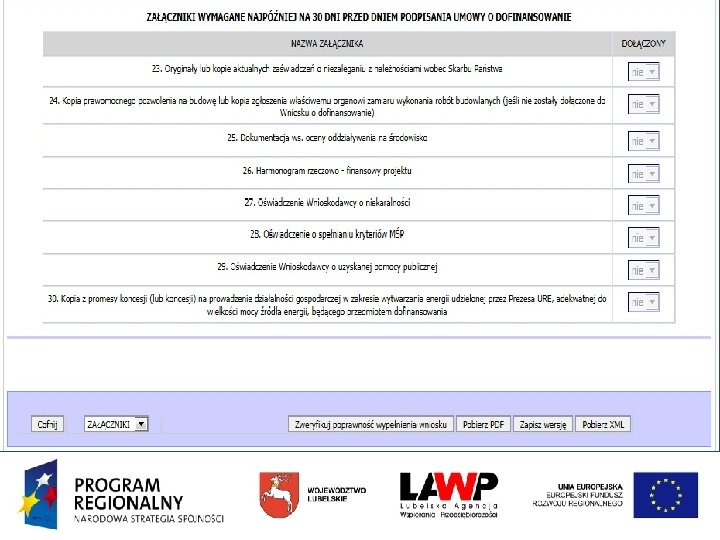Click the Program Regionalny logo
Viewport: 720px width, 540px height.
coord(122,495)
